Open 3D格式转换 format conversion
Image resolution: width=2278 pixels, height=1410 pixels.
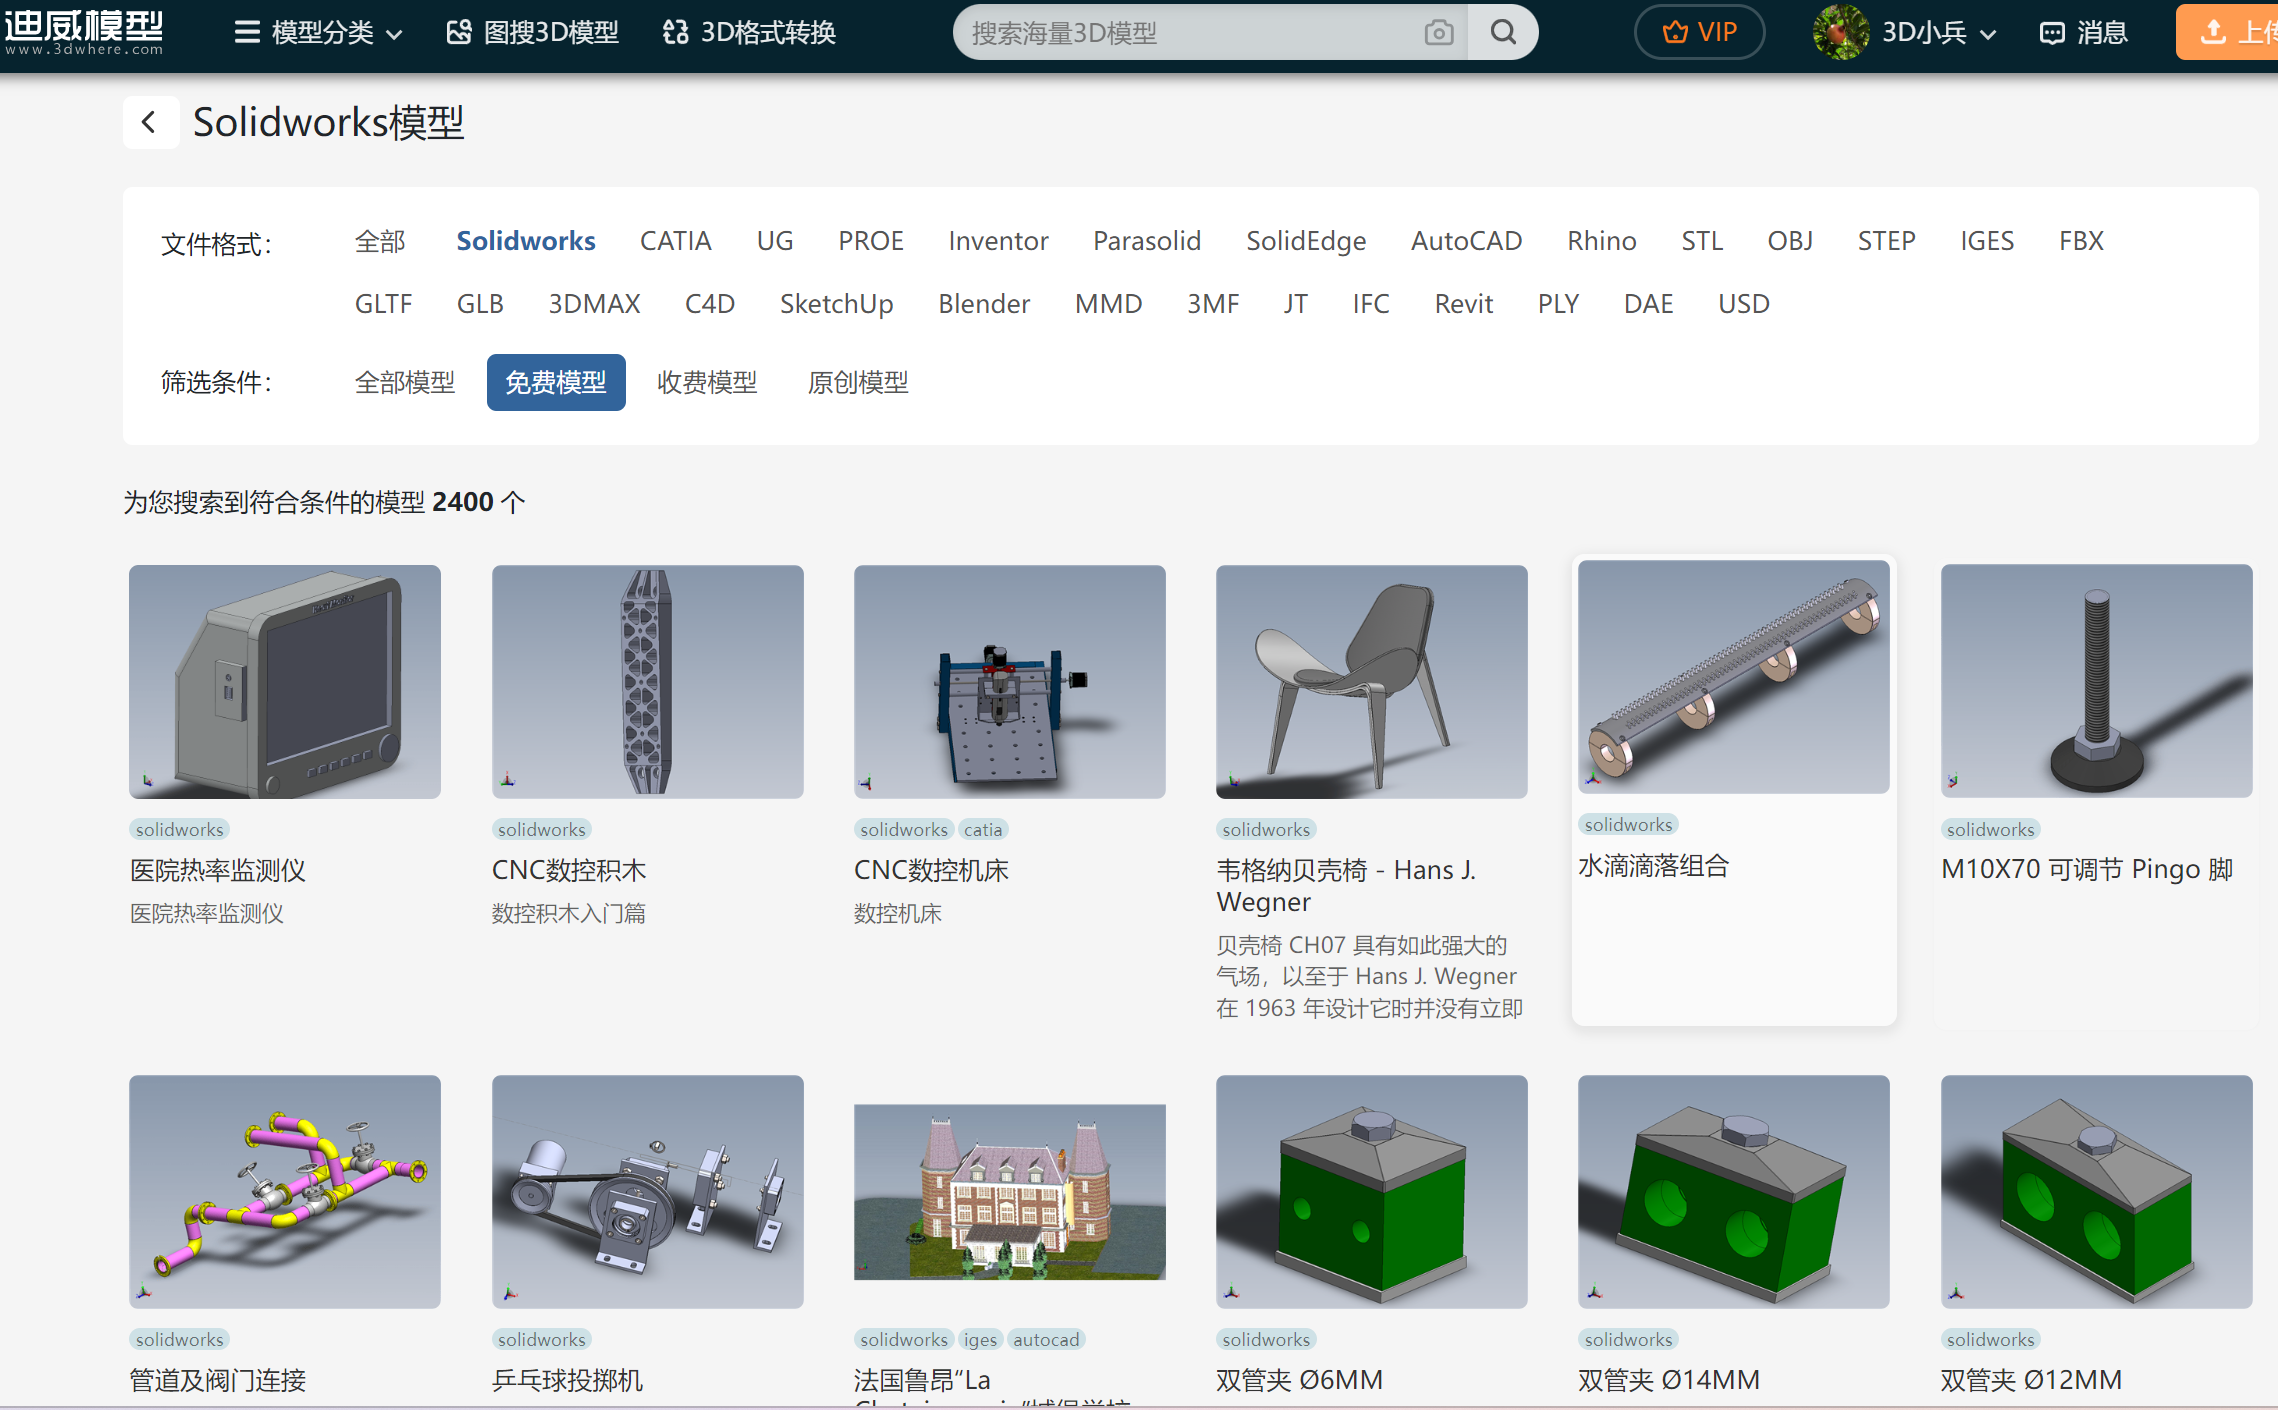(x=749, y=33)
